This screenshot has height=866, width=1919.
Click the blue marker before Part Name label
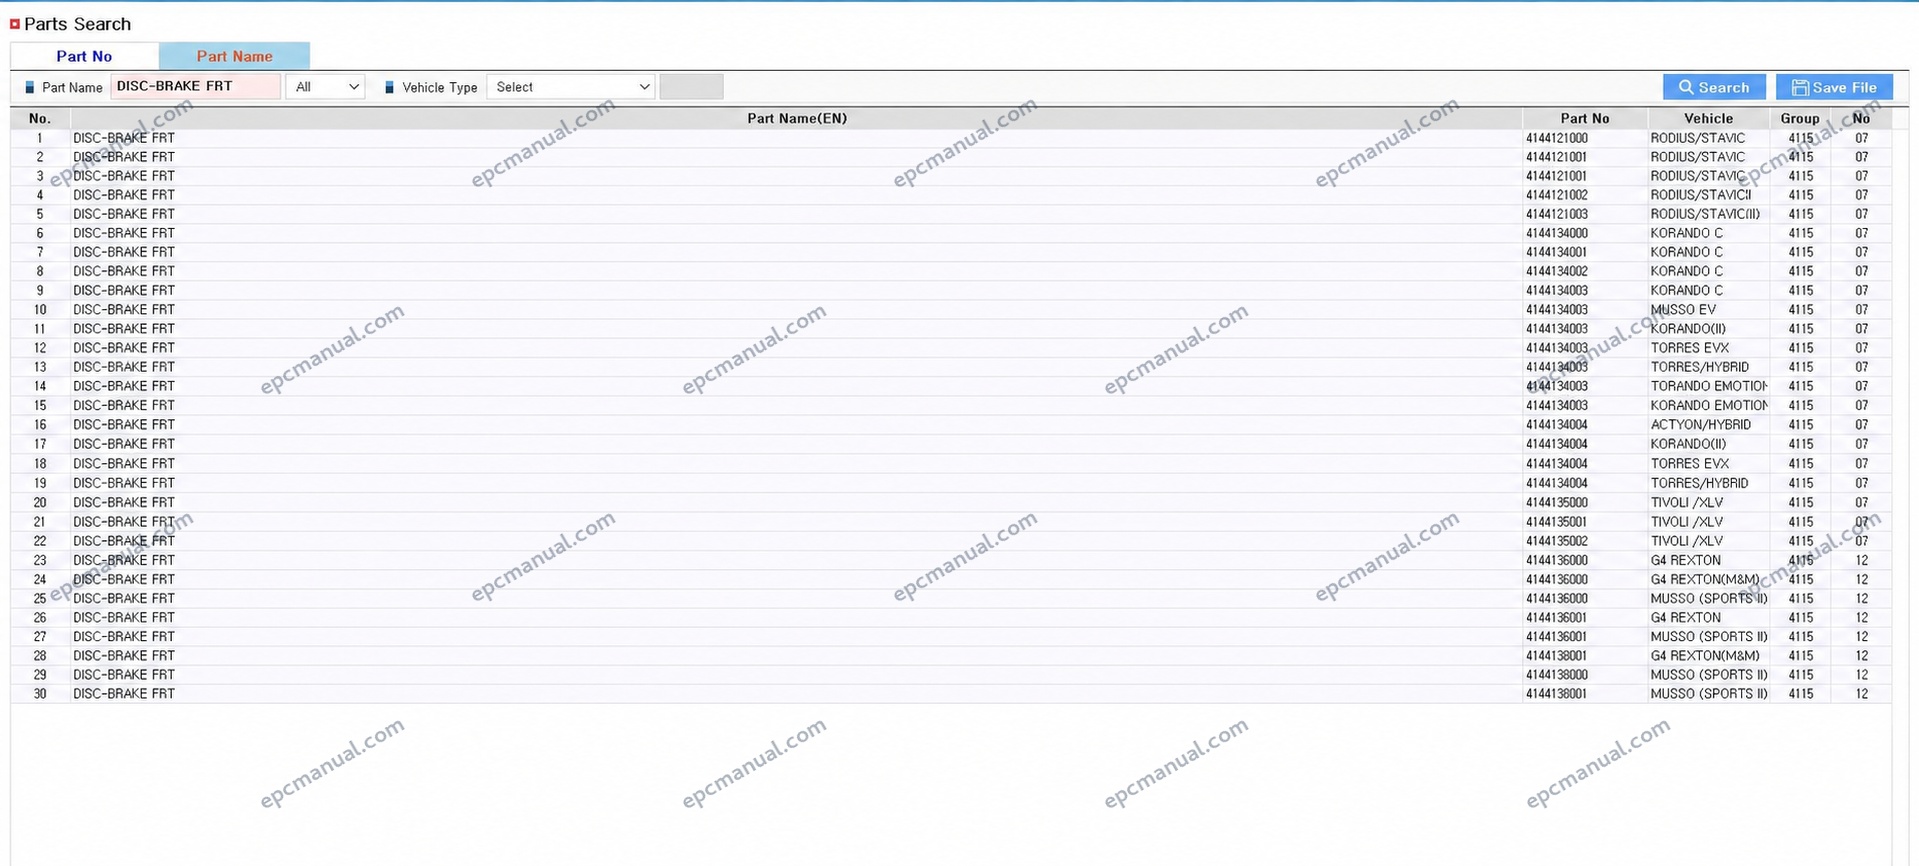click(x=30, y=88)
